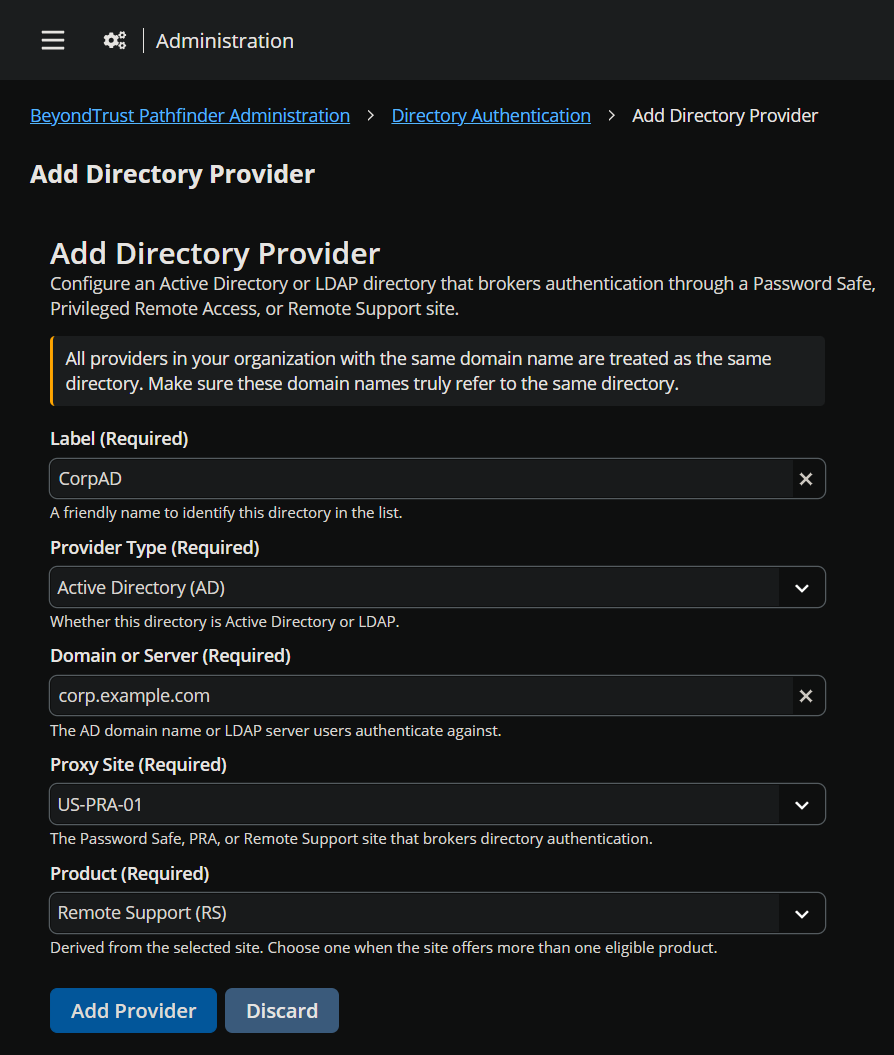Image resolution: width=894 pixels, height=1055 pixels.
Task: Open the Active Directory (AD) combo box
Action: click(437, 587)
